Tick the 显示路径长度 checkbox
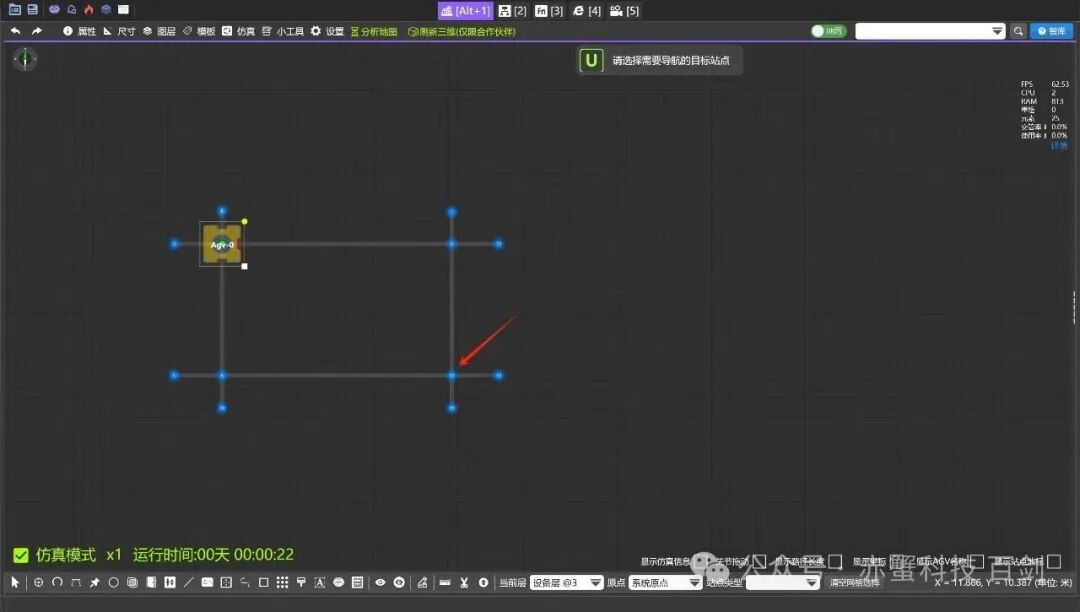1080x612 pixels. (x=835, y=562)
